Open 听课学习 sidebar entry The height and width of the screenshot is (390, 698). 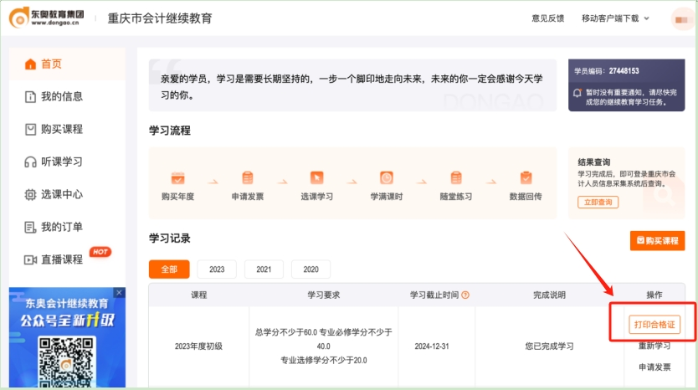[67, 162]
